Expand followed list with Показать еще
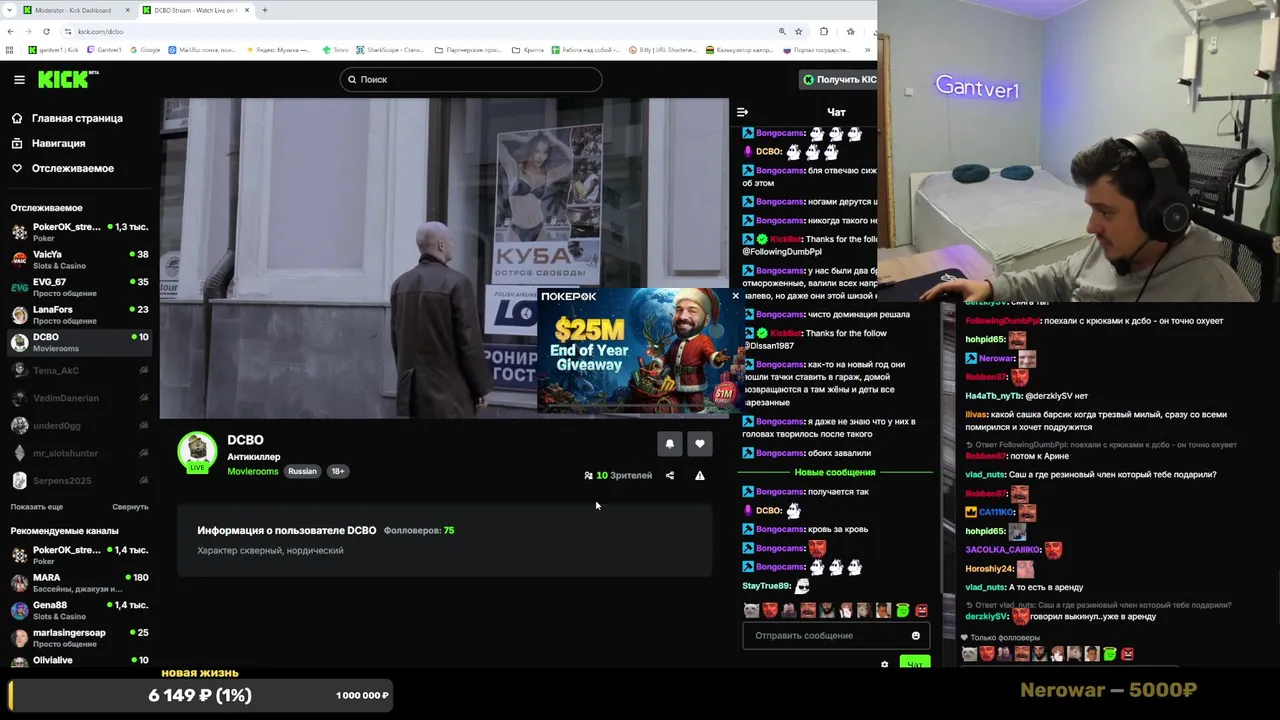The height and width of the screenshot is (720, 1280). tap(36, 507)
